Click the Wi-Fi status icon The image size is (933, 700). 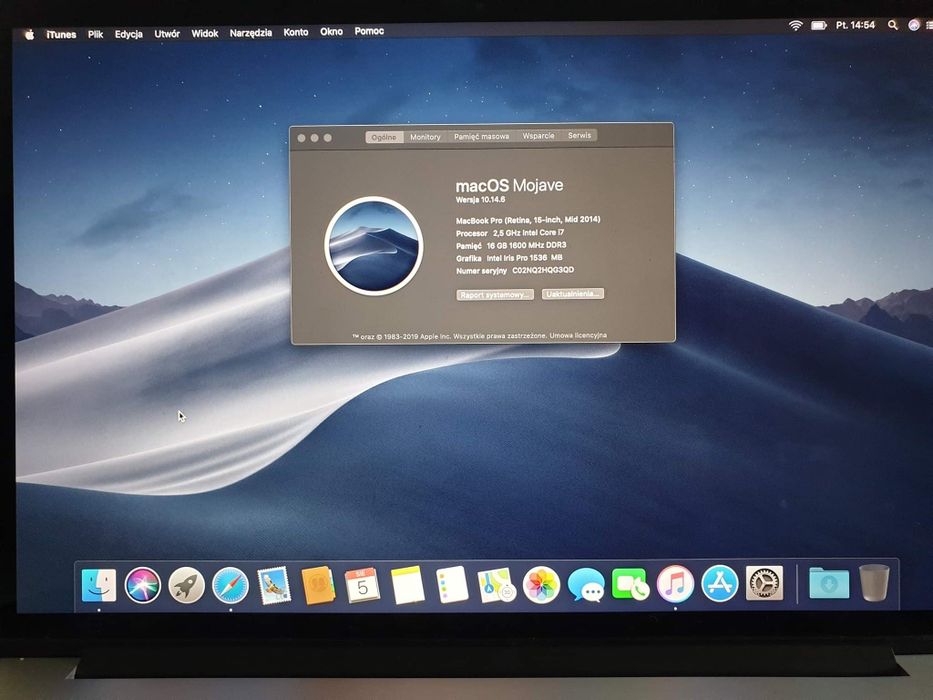point(796,26)
